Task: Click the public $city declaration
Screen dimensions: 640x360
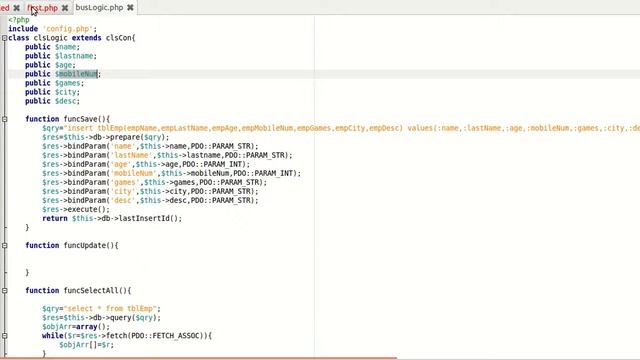Action: 52,92
